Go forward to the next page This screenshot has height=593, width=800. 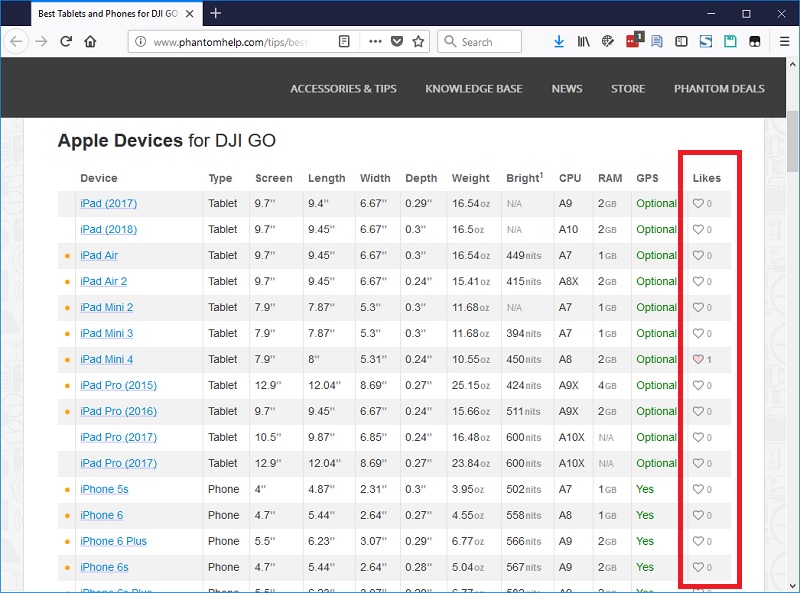tap(41, 41)
